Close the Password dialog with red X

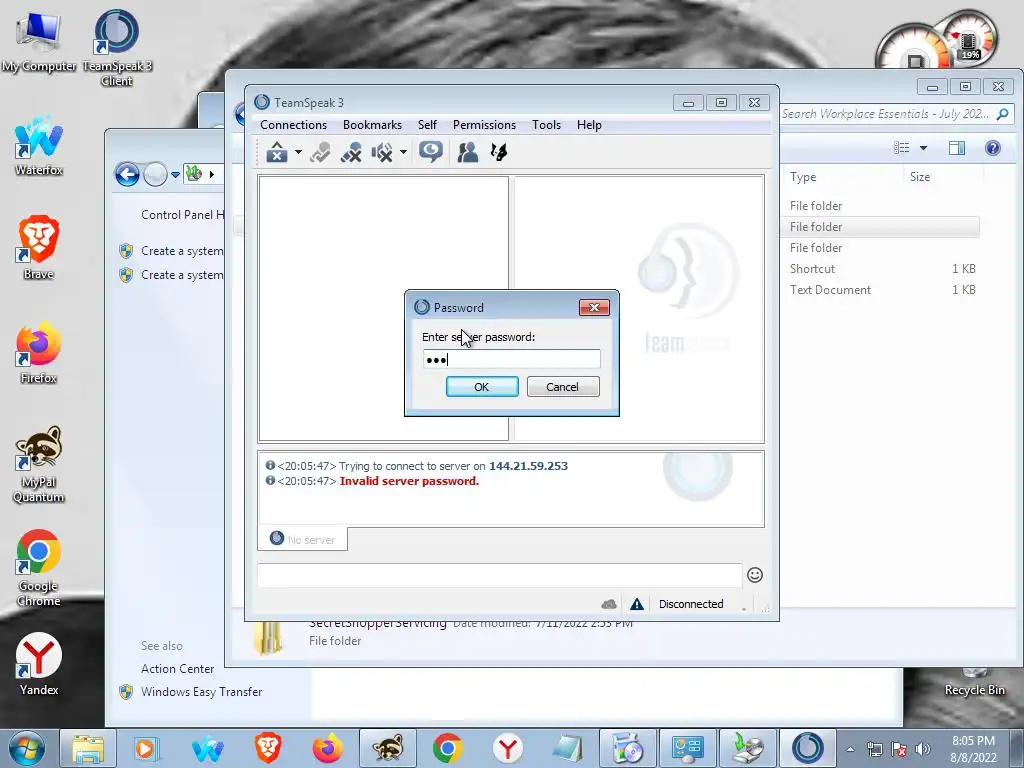click(x=594, y=308)
